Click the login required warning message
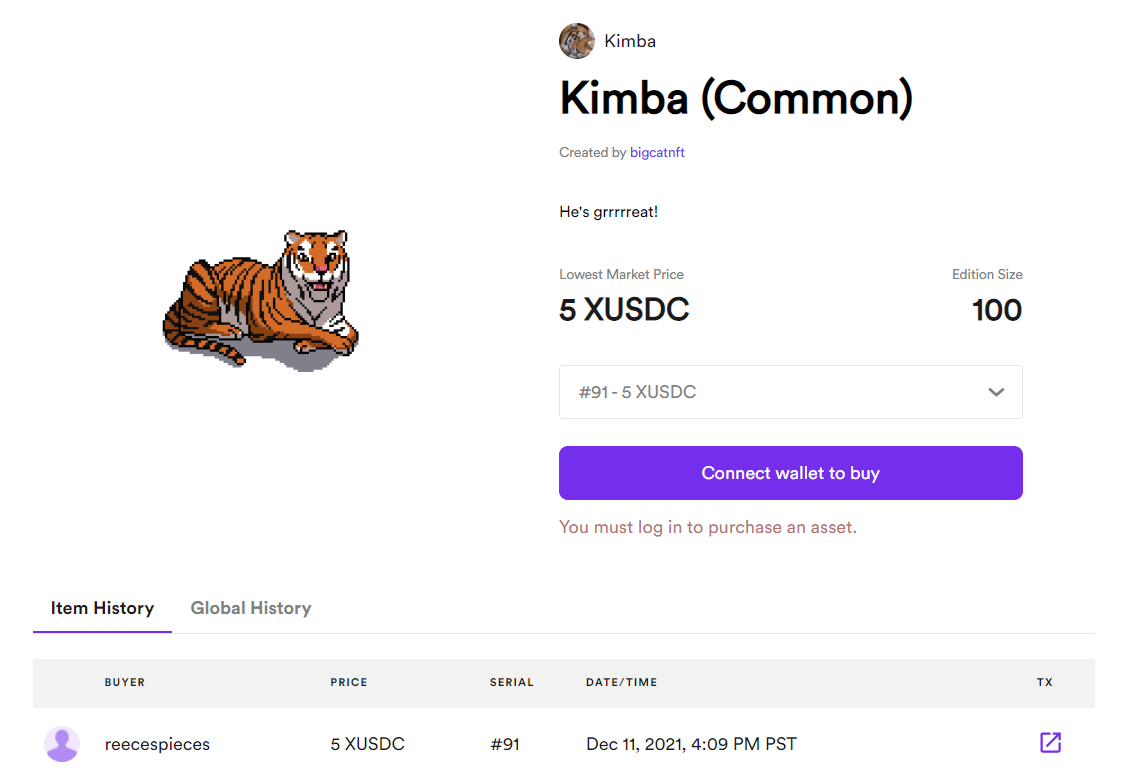Image resolution: width=1122 pixels, height=772 pixels. (x=708, y=527)
